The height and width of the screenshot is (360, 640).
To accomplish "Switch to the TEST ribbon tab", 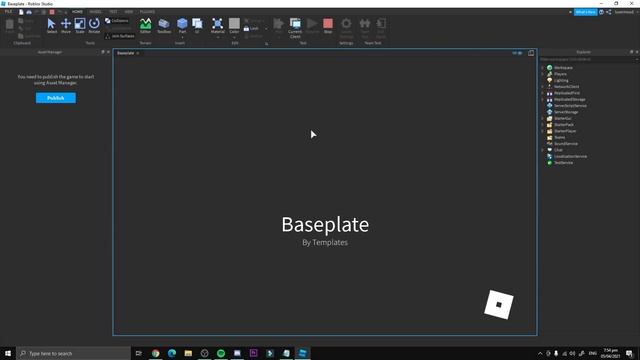I will (113, 12).
